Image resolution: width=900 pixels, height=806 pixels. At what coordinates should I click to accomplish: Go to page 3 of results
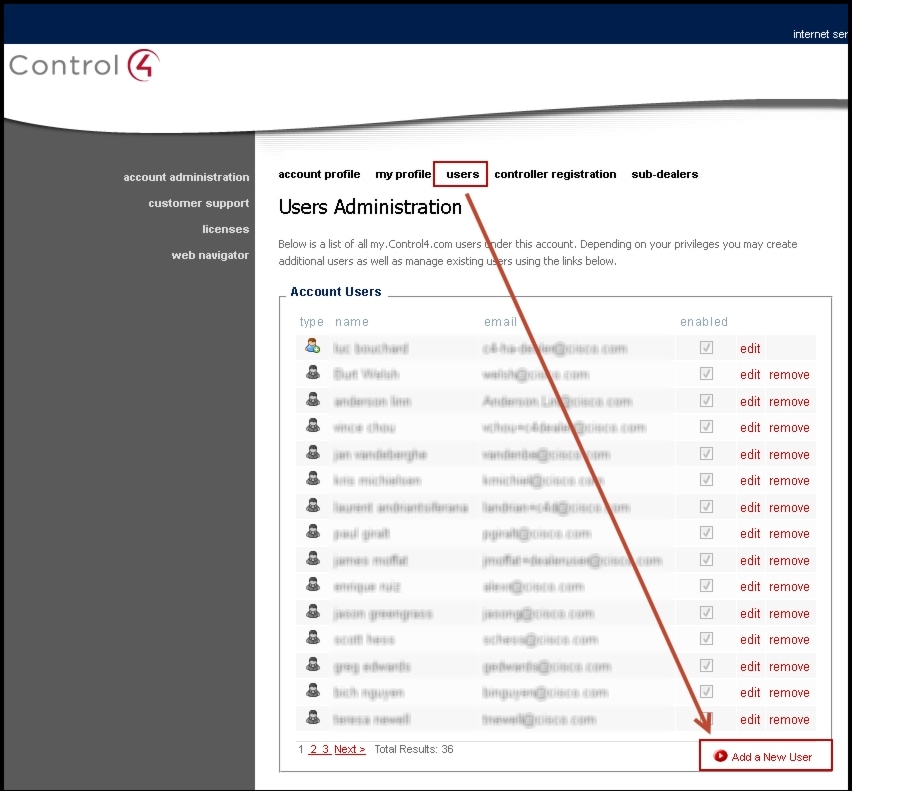click(x=325, y=749)
